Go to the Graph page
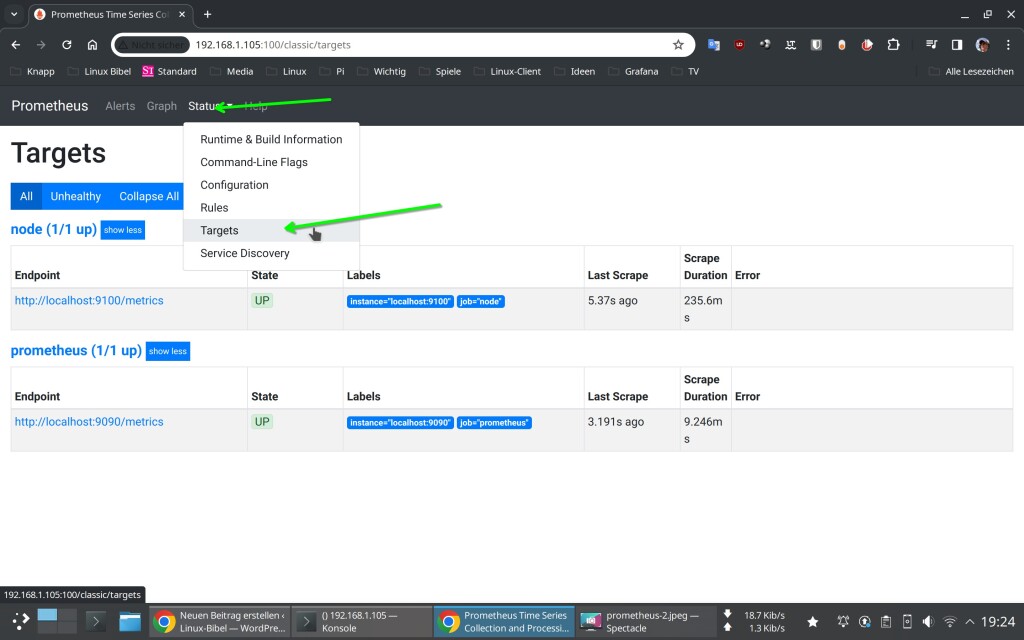 161,106
